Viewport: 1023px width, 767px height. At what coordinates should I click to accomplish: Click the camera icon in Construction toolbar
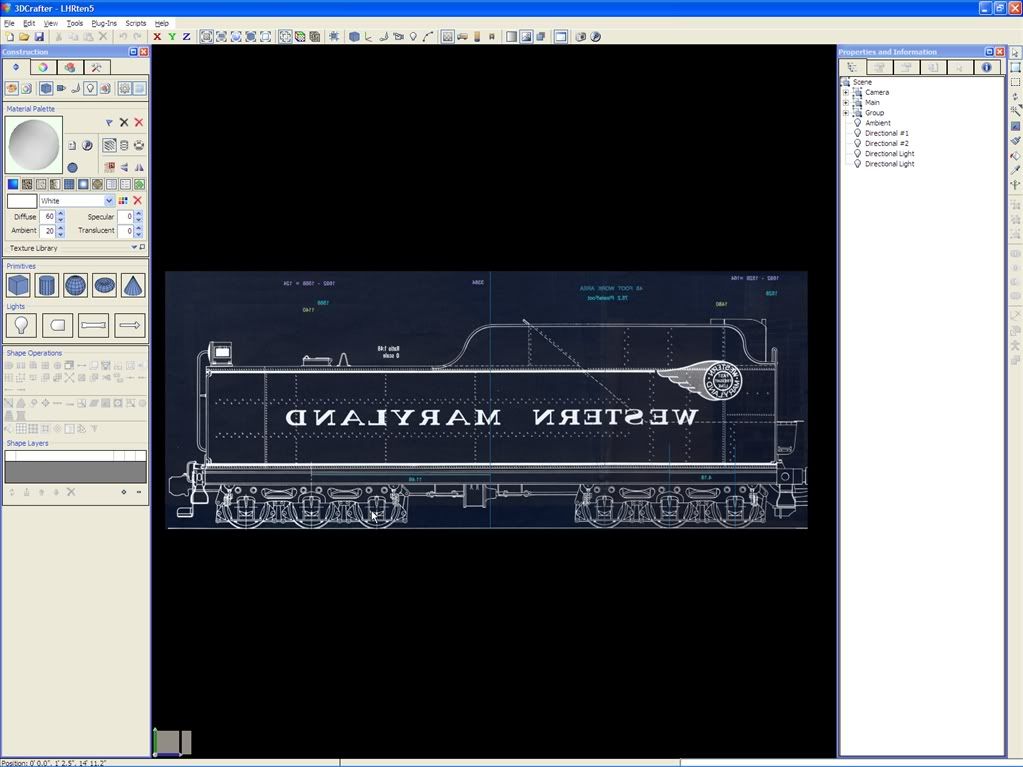[61, 88]
